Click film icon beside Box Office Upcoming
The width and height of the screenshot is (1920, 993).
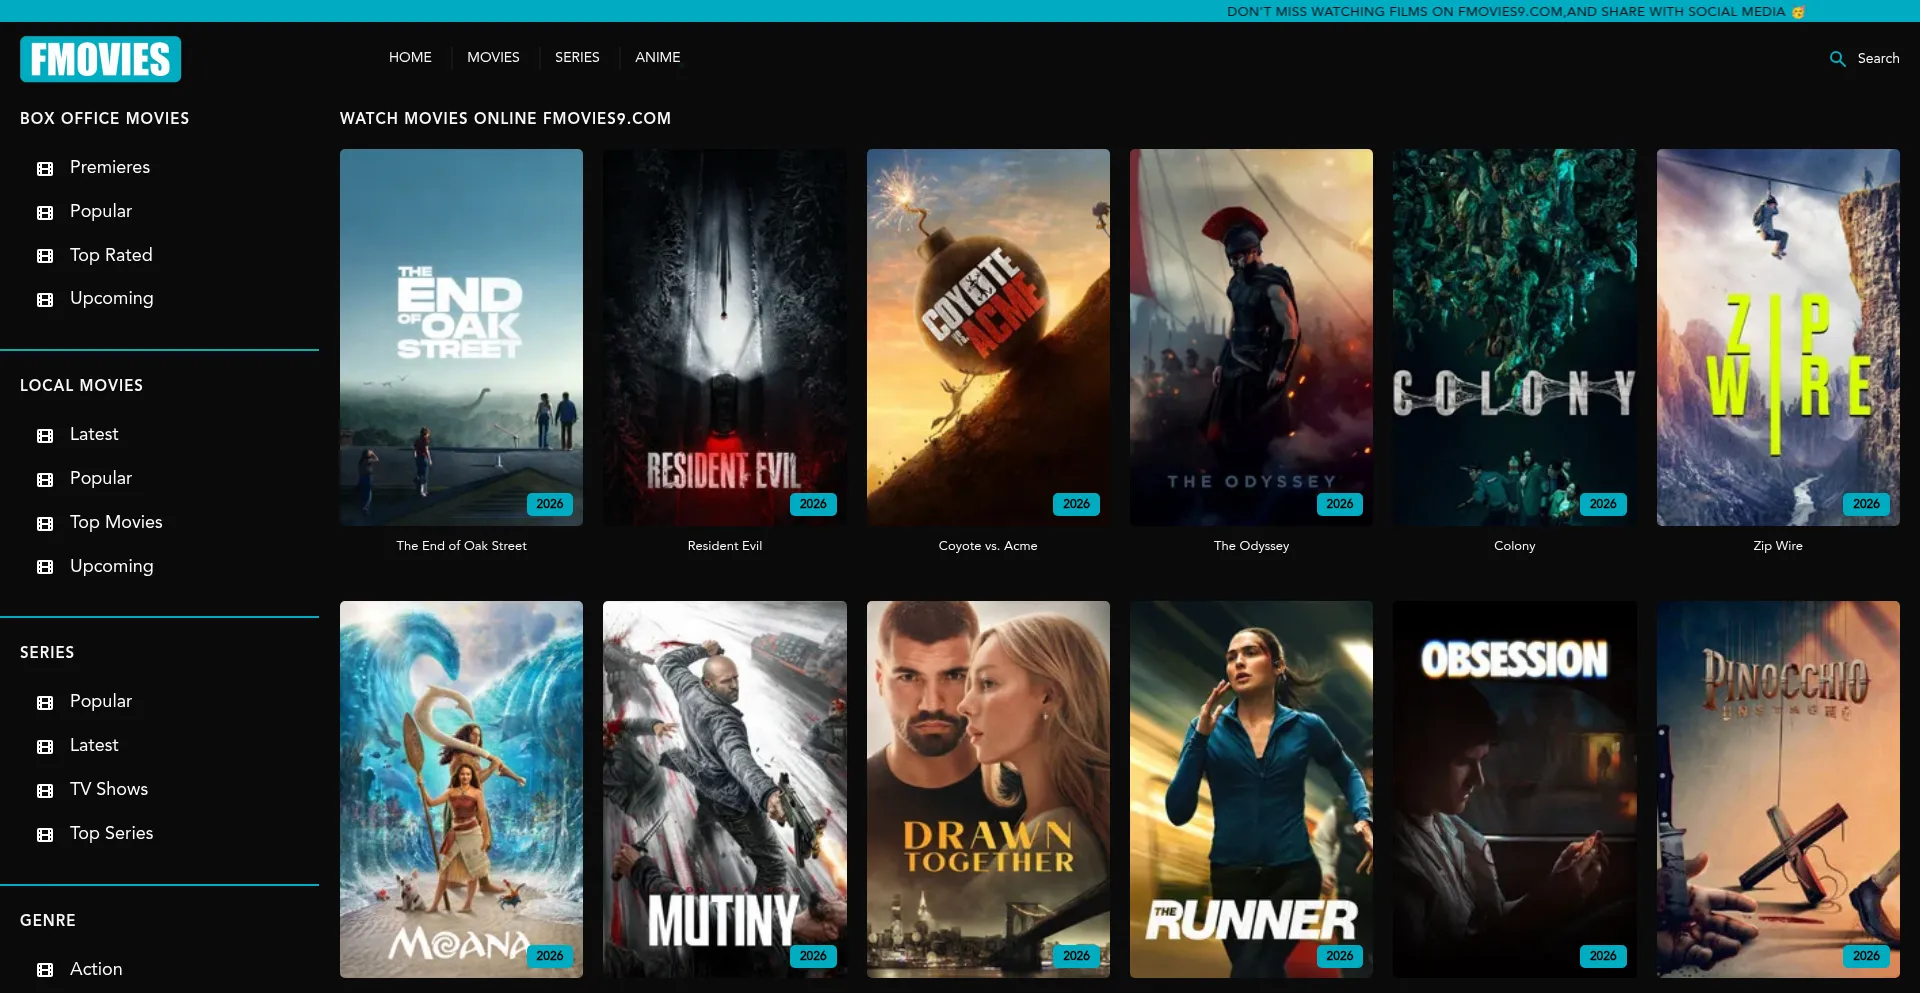45,300
